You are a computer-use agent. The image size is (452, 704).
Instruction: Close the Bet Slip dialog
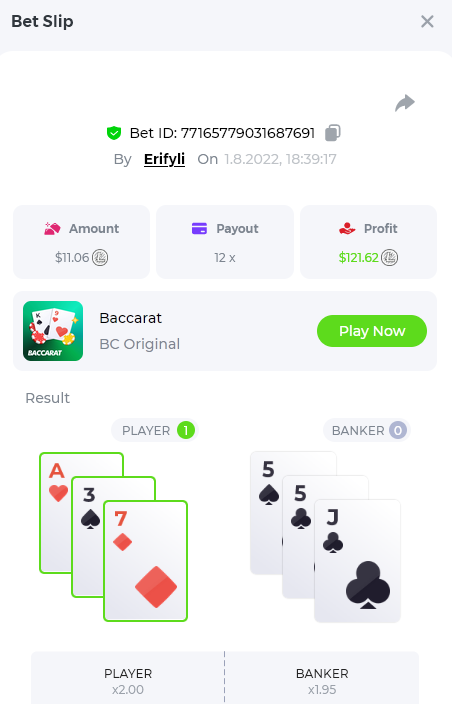427,21
